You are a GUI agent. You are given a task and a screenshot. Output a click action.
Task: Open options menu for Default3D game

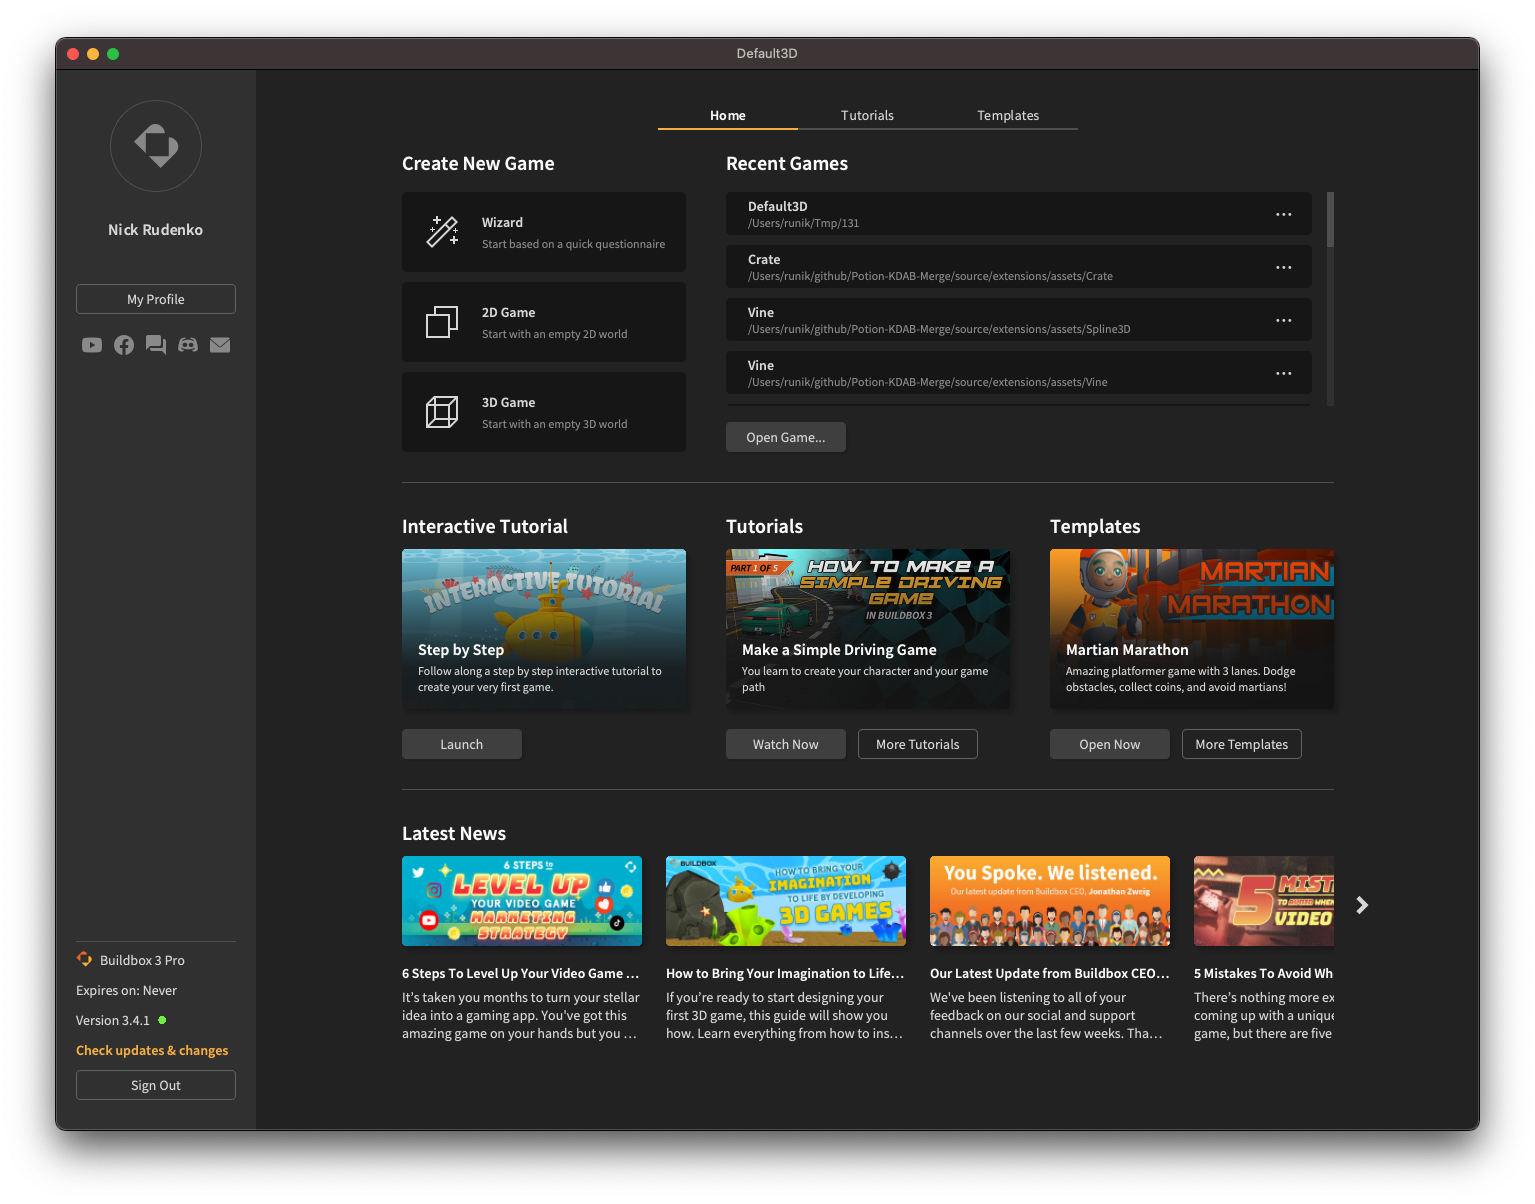[1284, 214]
